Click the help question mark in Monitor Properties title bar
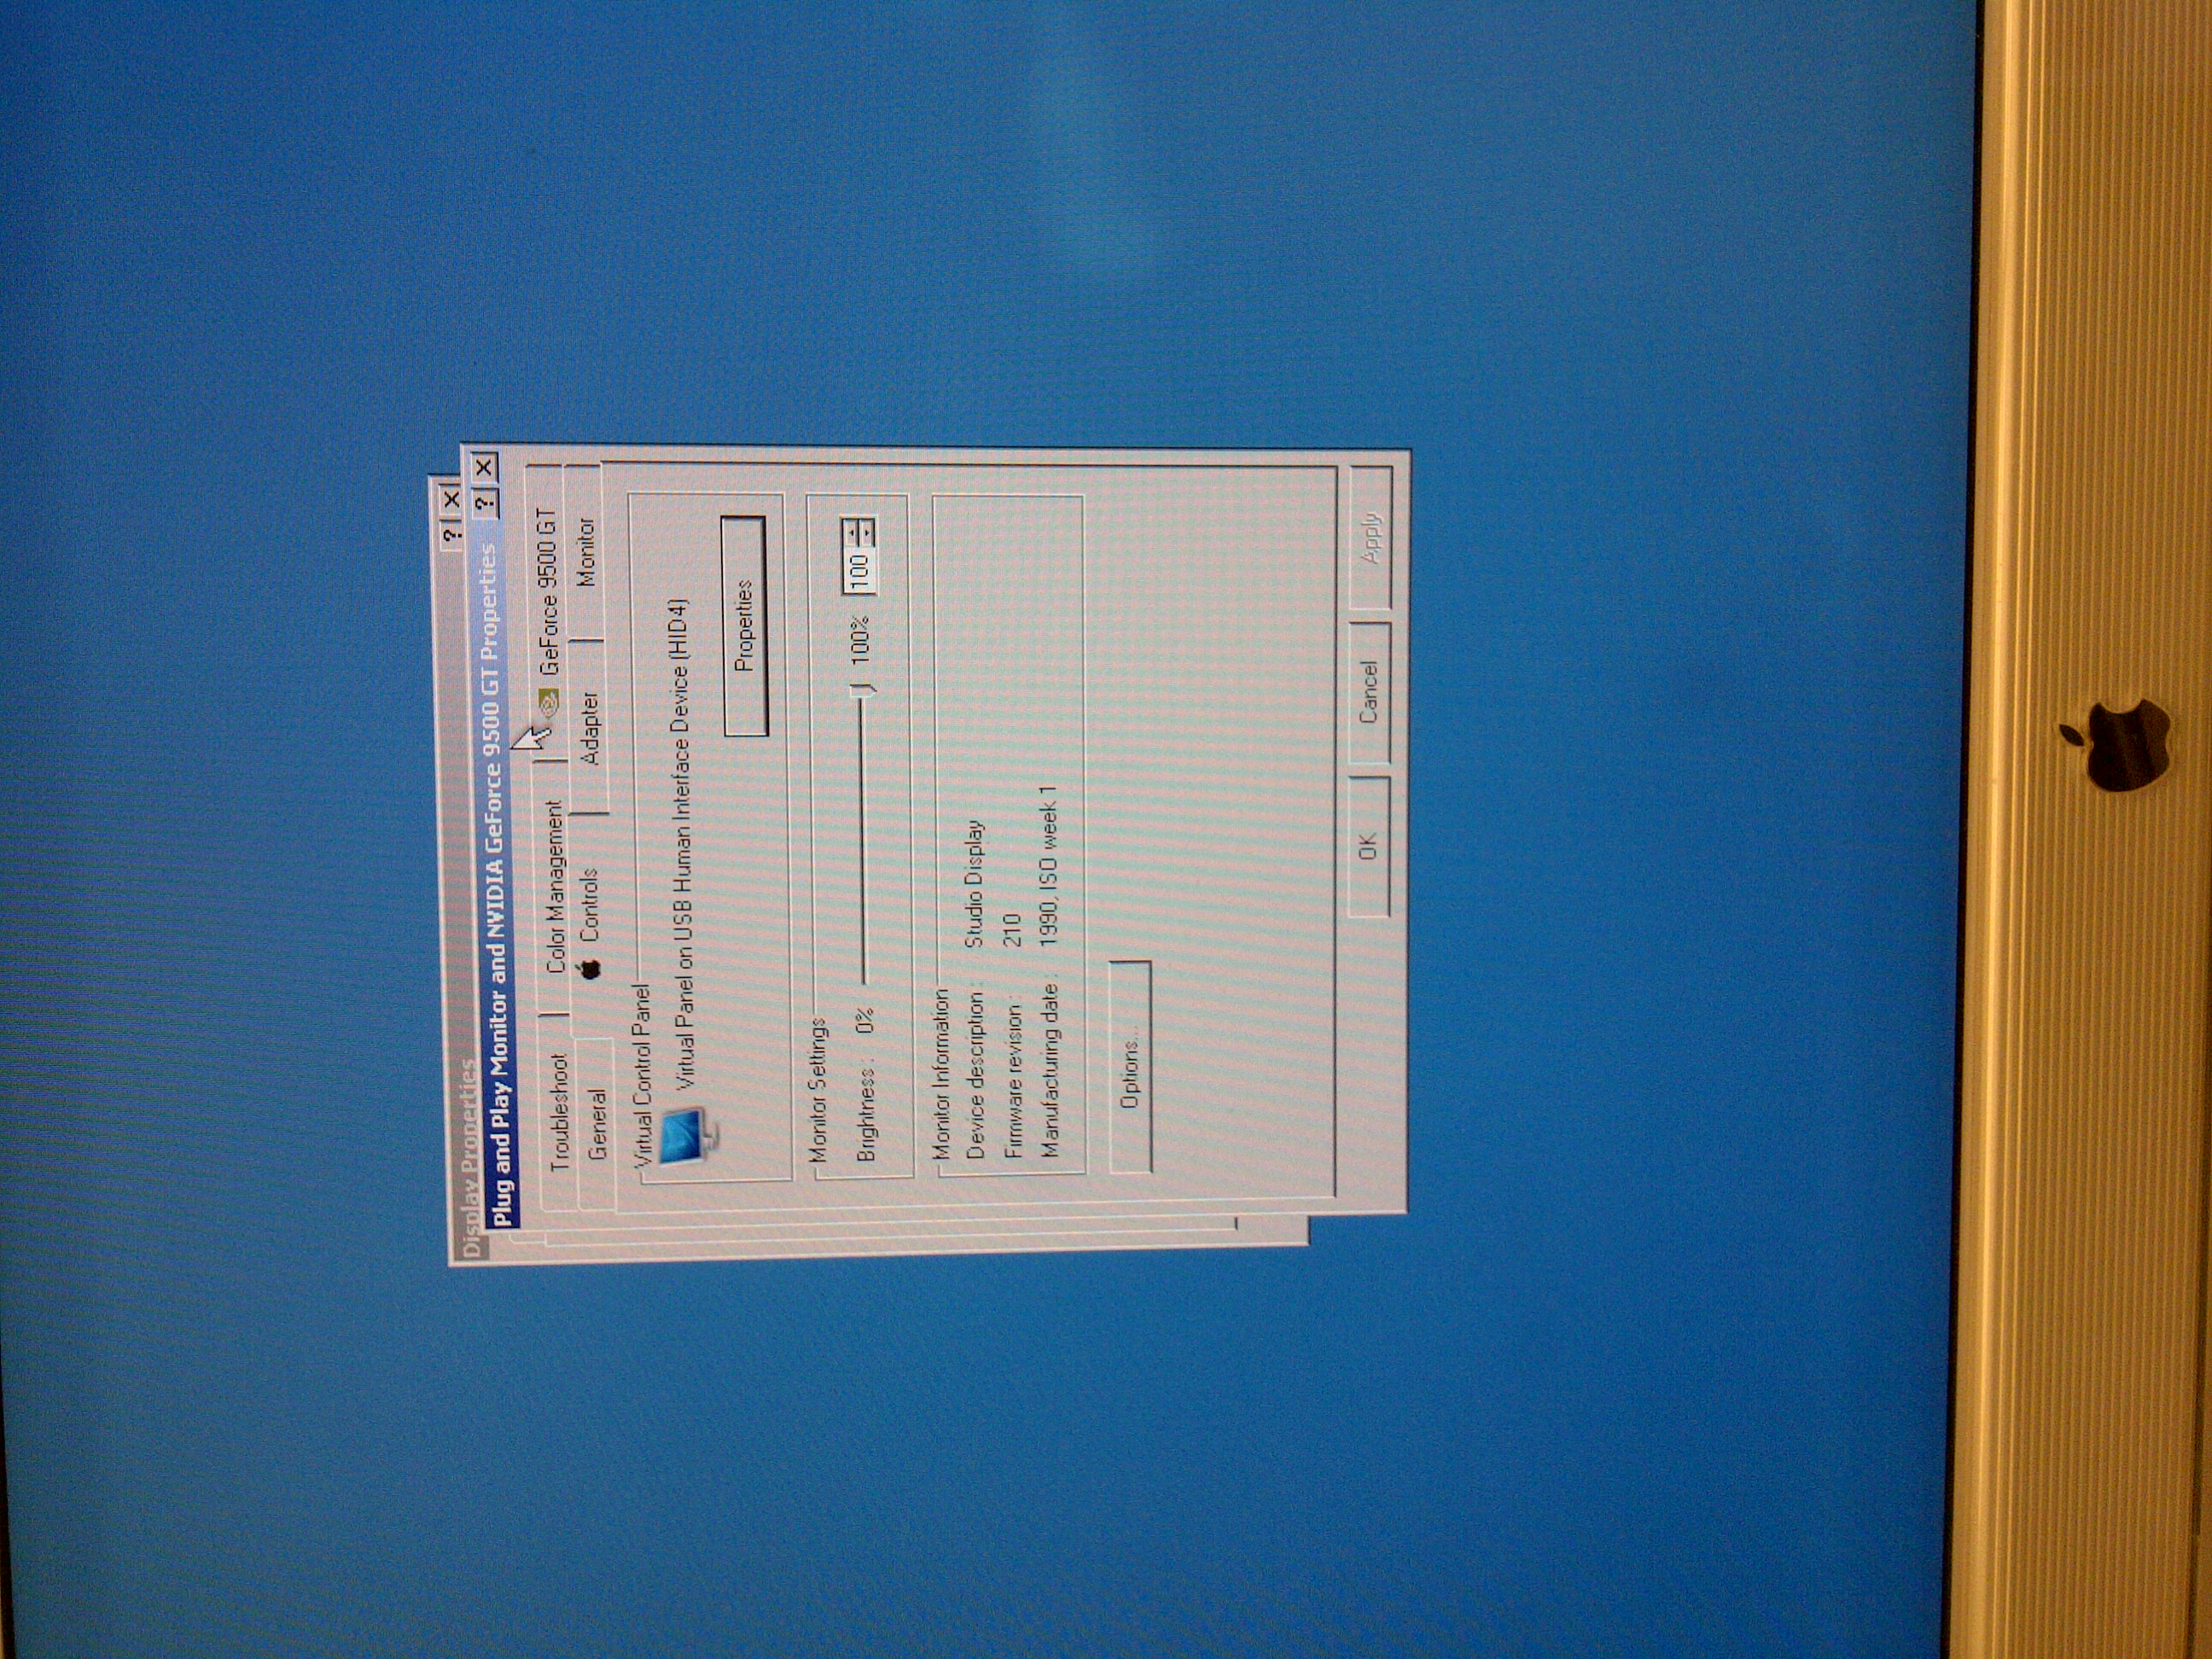Screen dimensions: 2212x1659 pos(484,504)
